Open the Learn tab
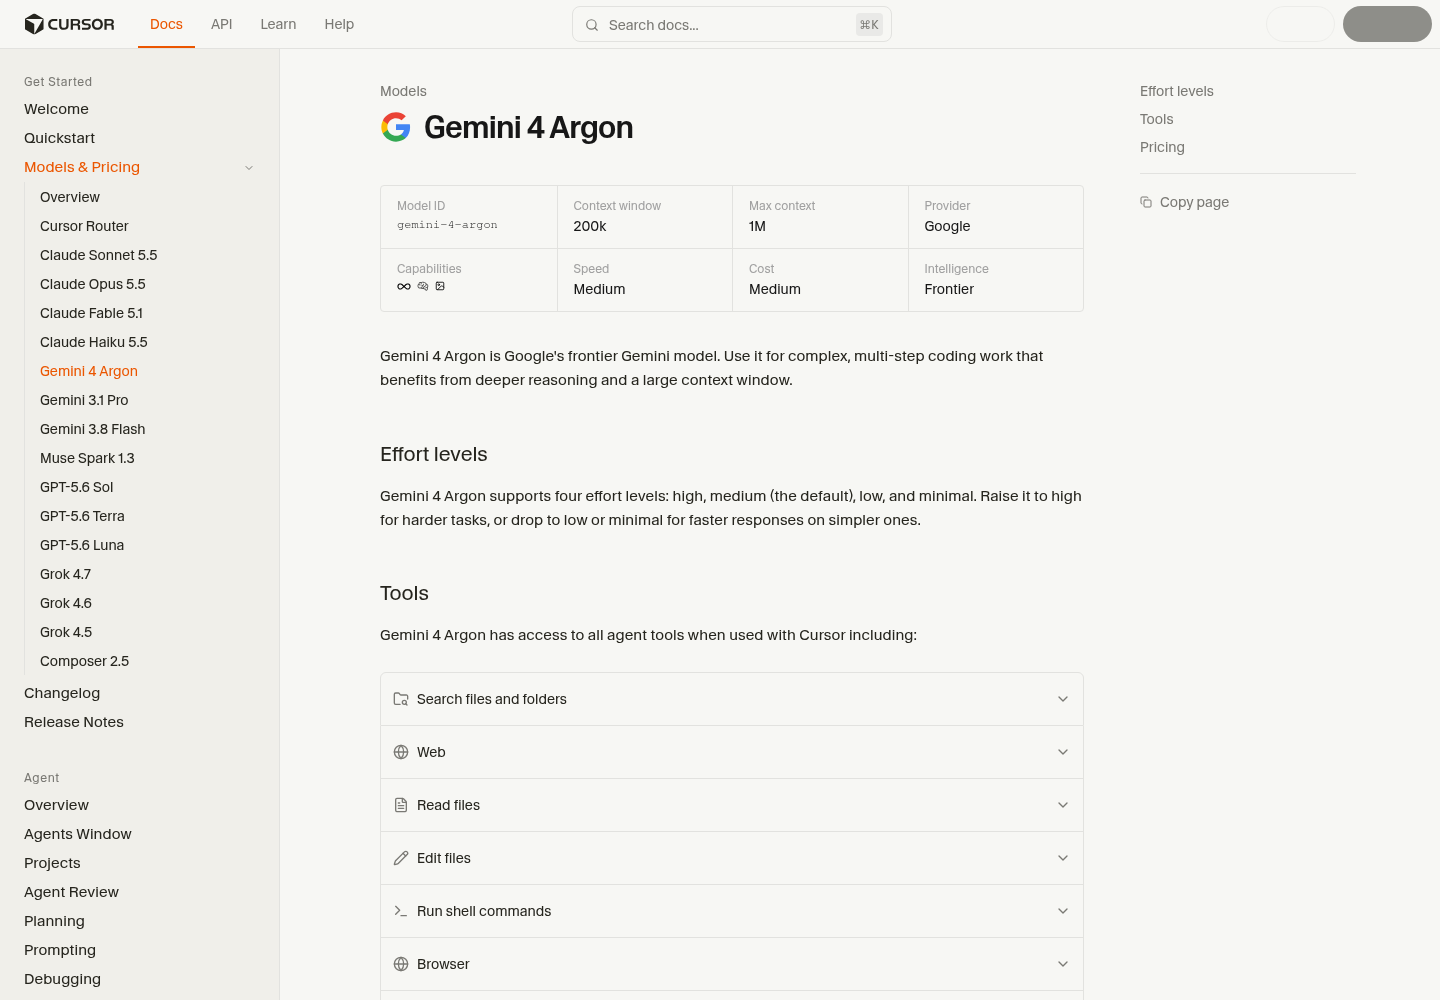Screen dimensions: 1440x1000 pos(278,24)
